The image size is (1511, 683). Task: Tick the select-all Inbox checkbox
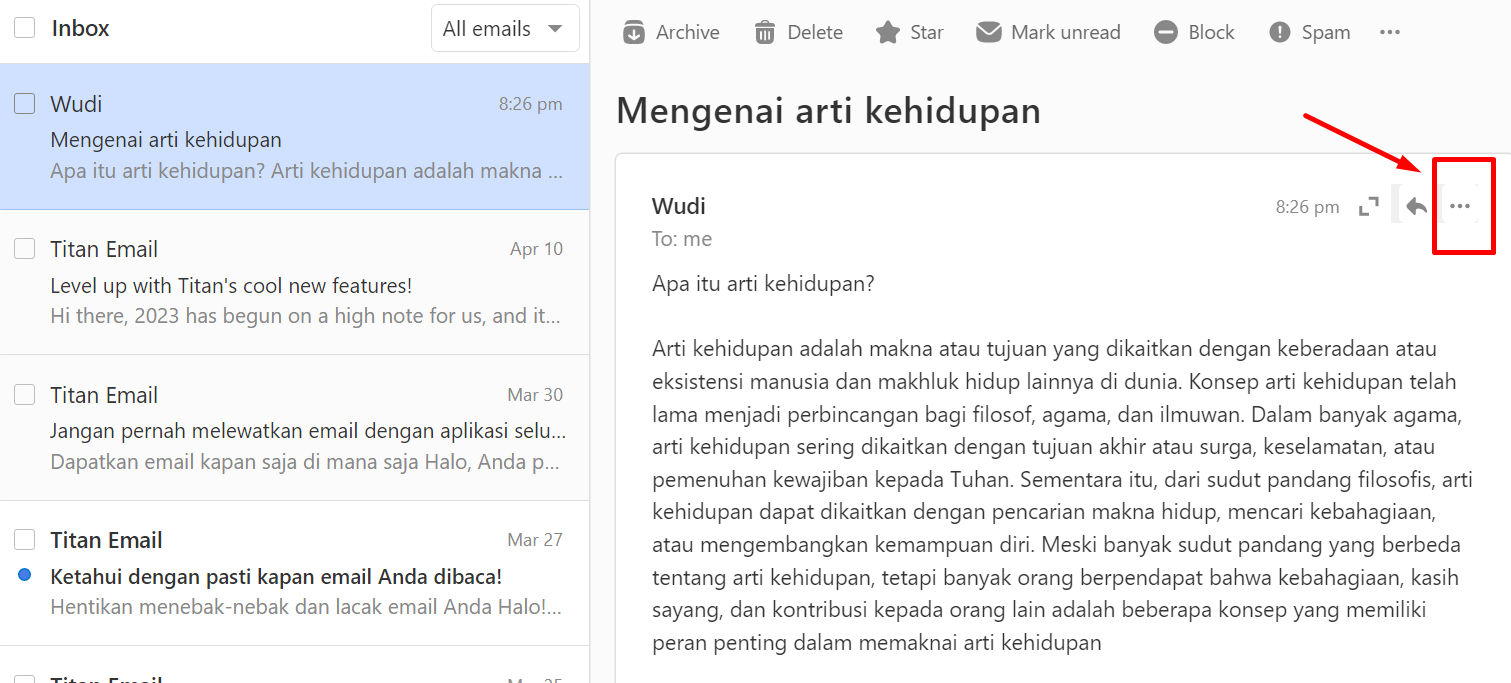(x=24, y=28)
